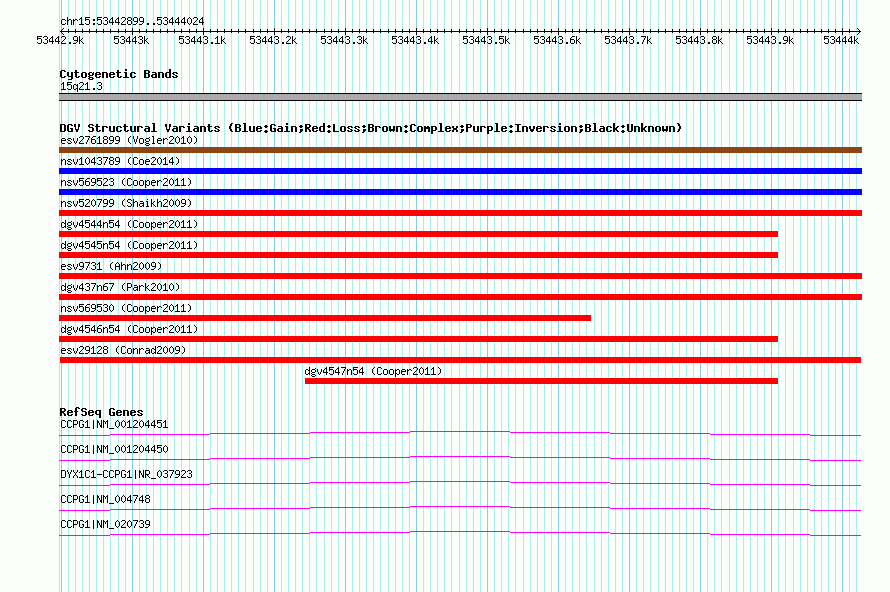Click the blue nsv569523 Cooper2011 bar
This screenshot has width=890, height=592.
[x=460, y=192]
